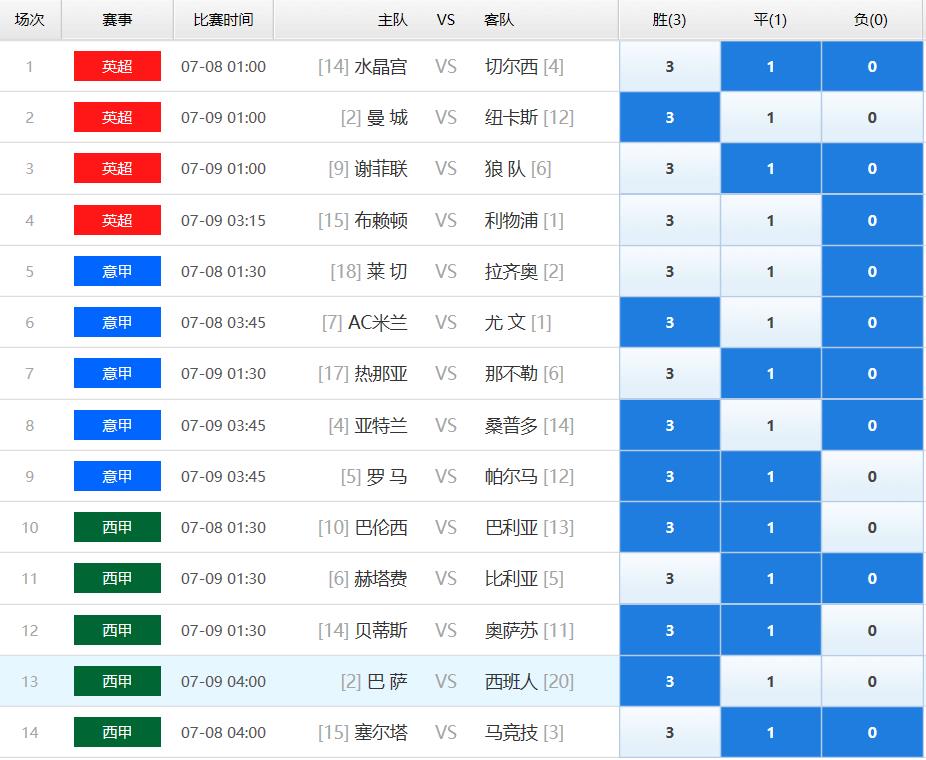Image resolution: width=926 pixels, height=760 pixels.
Task: Click away team 那不勒
Action: pos(511,373)
